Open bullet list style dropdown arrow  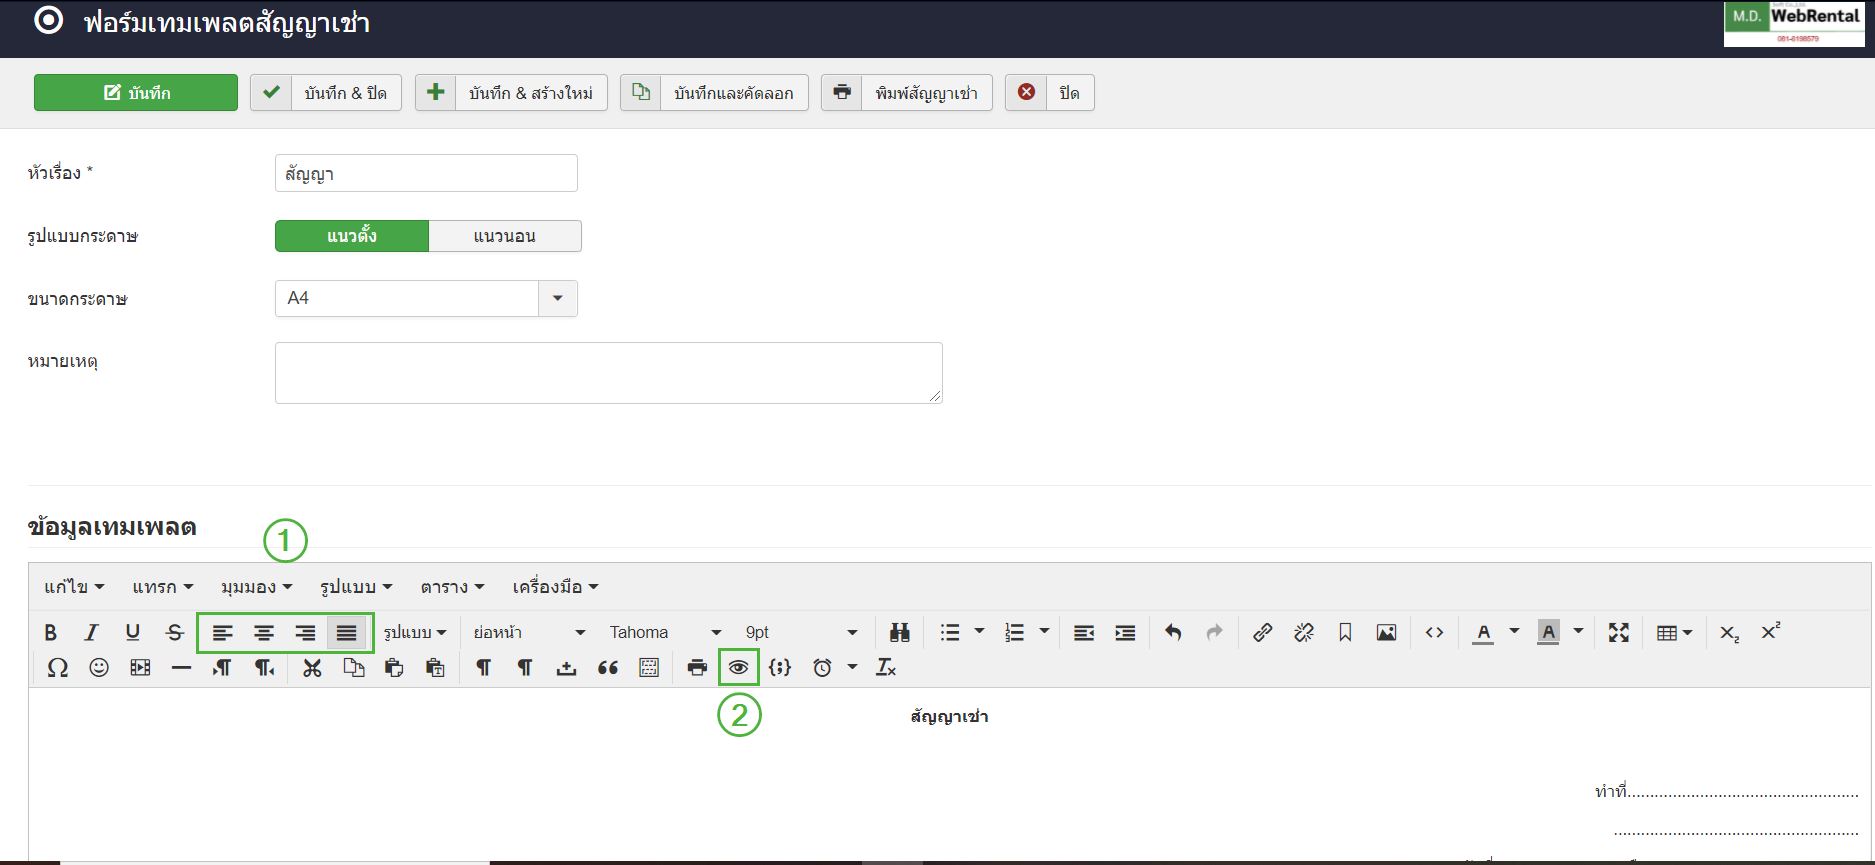tap(979, 632)
